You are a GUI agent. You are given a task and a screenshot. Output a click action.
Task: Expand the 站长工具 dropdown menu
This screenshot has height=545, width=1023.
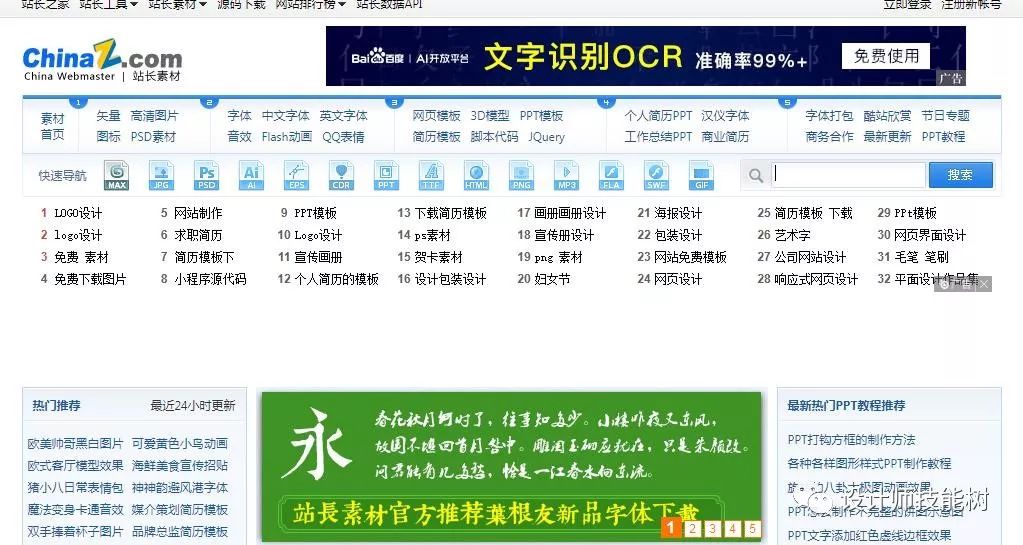[x=108, y=4]
